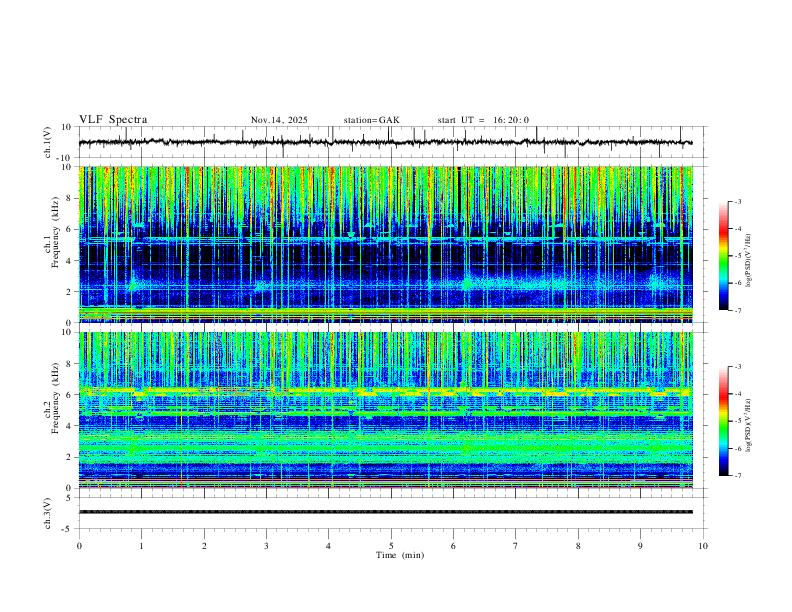
Task: Click the '-6' label on ch.2 colorbar
Action: click(x=738, y=448)
